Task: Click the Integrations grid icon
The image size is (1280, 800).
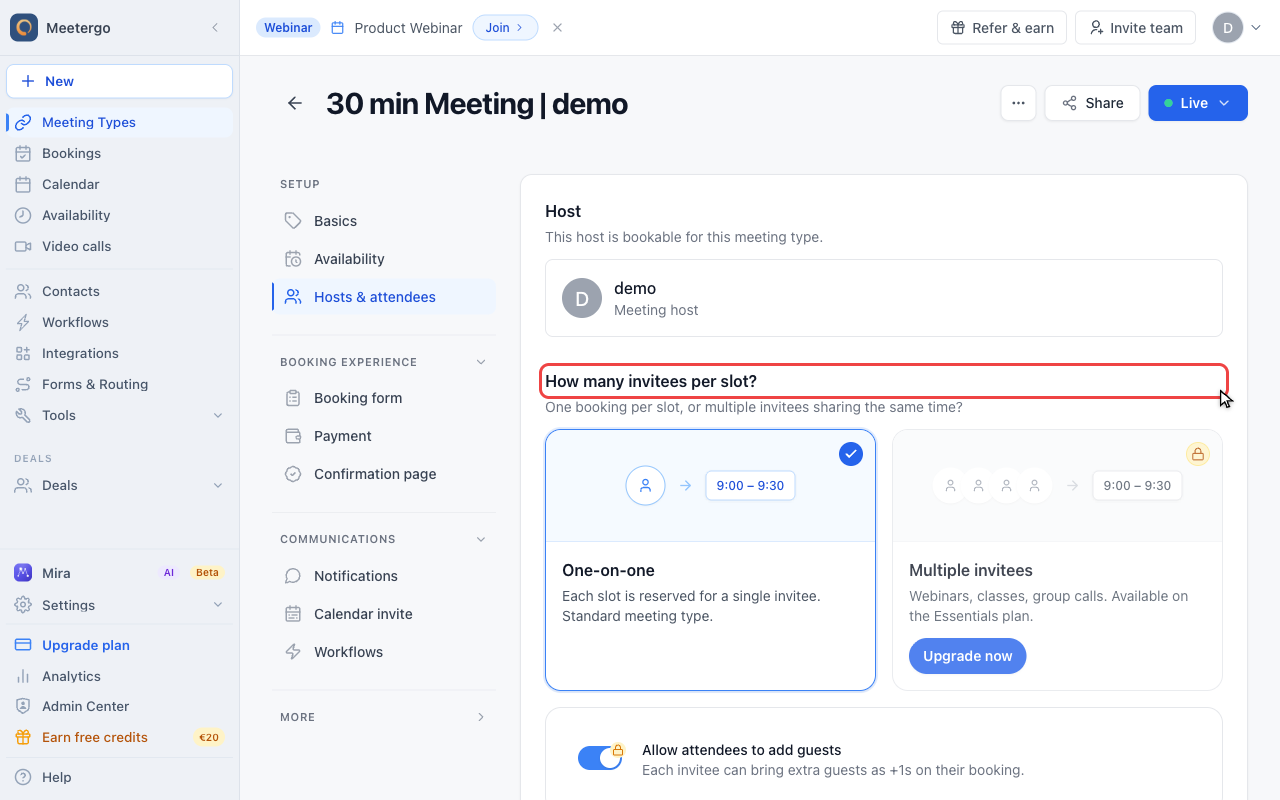Action: pyautogui.click(x=23, y=353)
